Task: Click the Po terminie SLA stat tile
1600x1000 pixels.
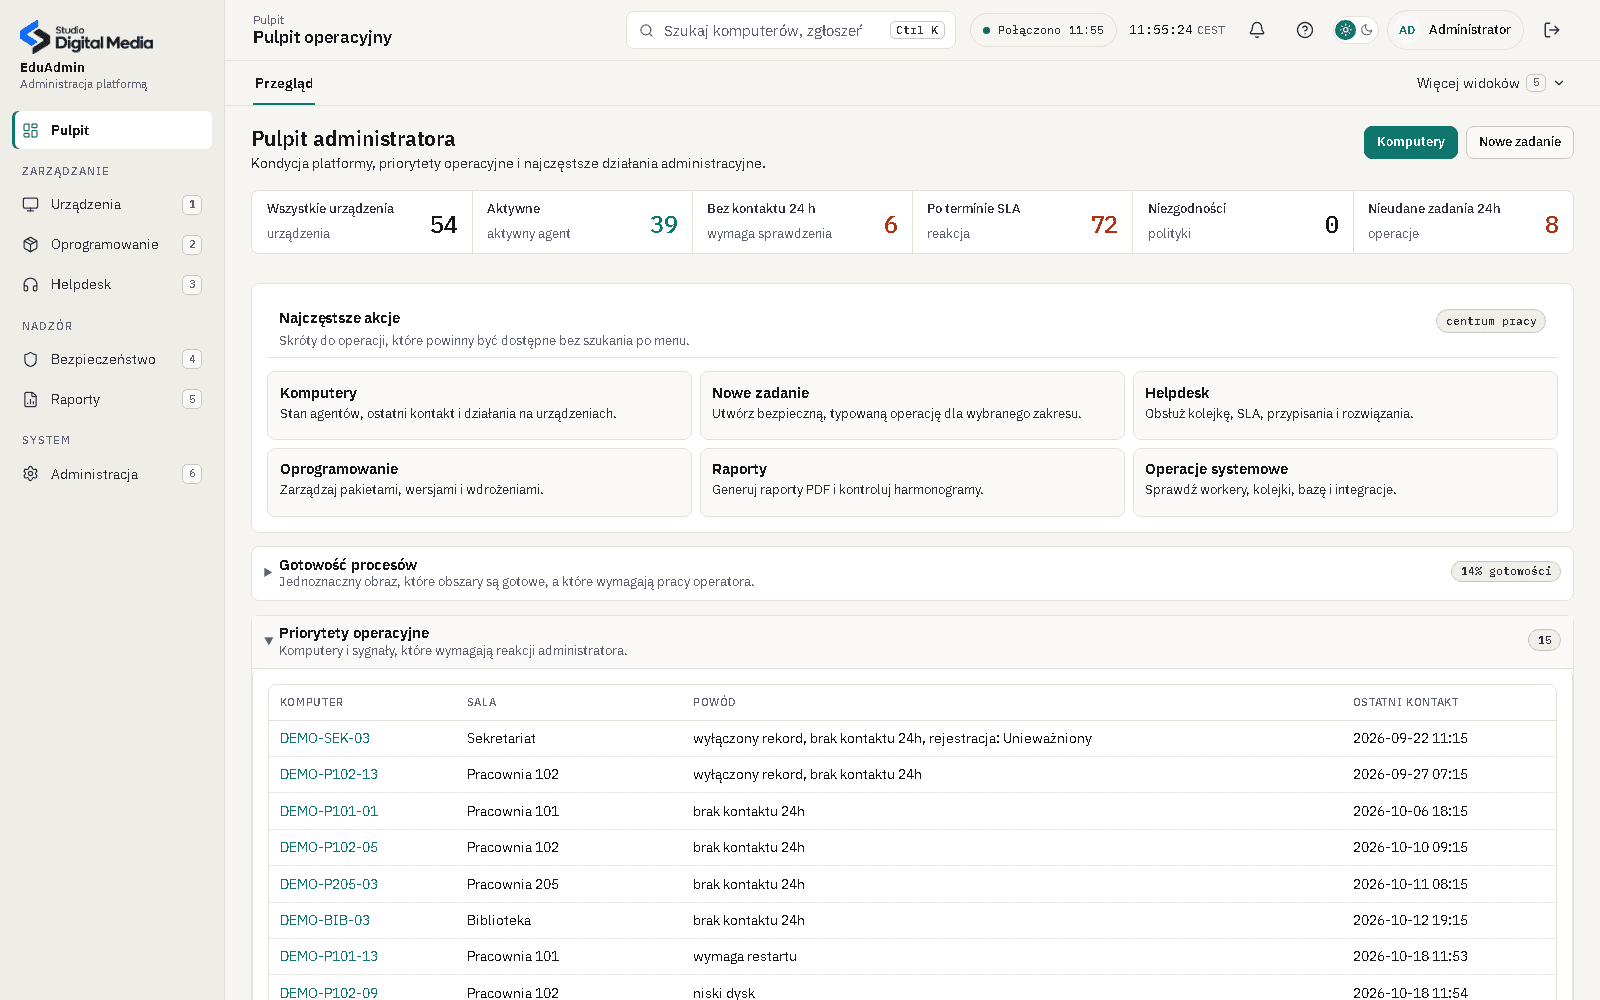Action: (x=1022, y=222)
